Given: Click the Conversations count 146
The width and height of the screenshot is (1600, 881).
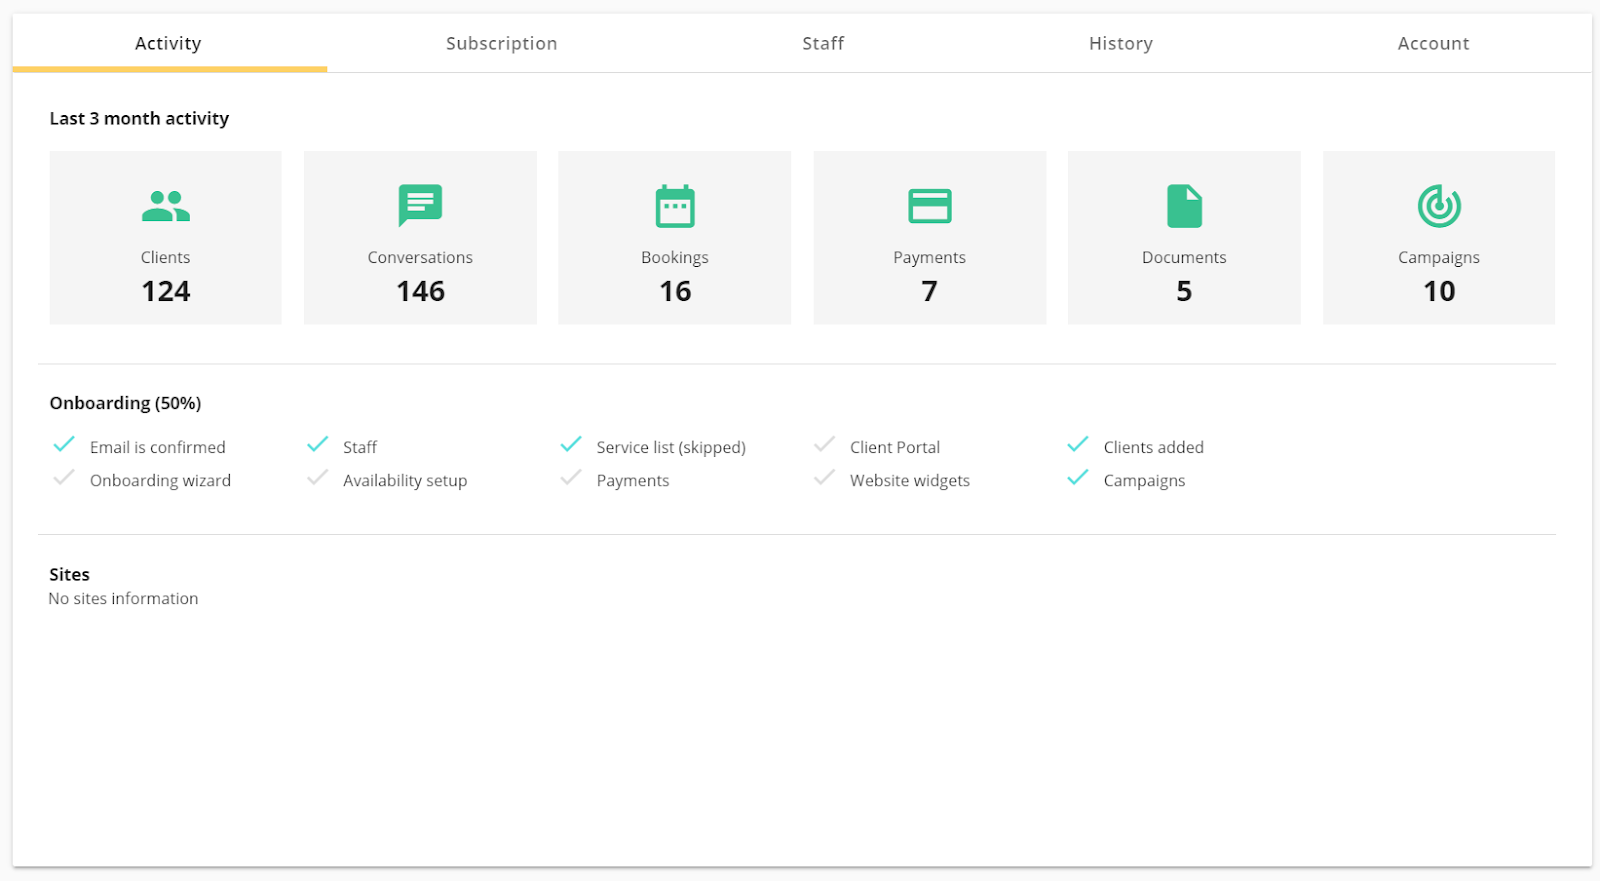Looking at the screenshot, I should 420,291.
